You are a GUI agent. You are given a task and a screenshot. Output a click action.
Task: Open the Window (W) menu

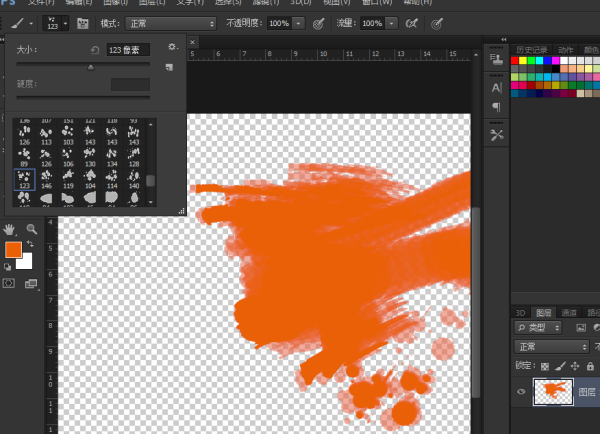pyautogui.click(x=377, y=2)
